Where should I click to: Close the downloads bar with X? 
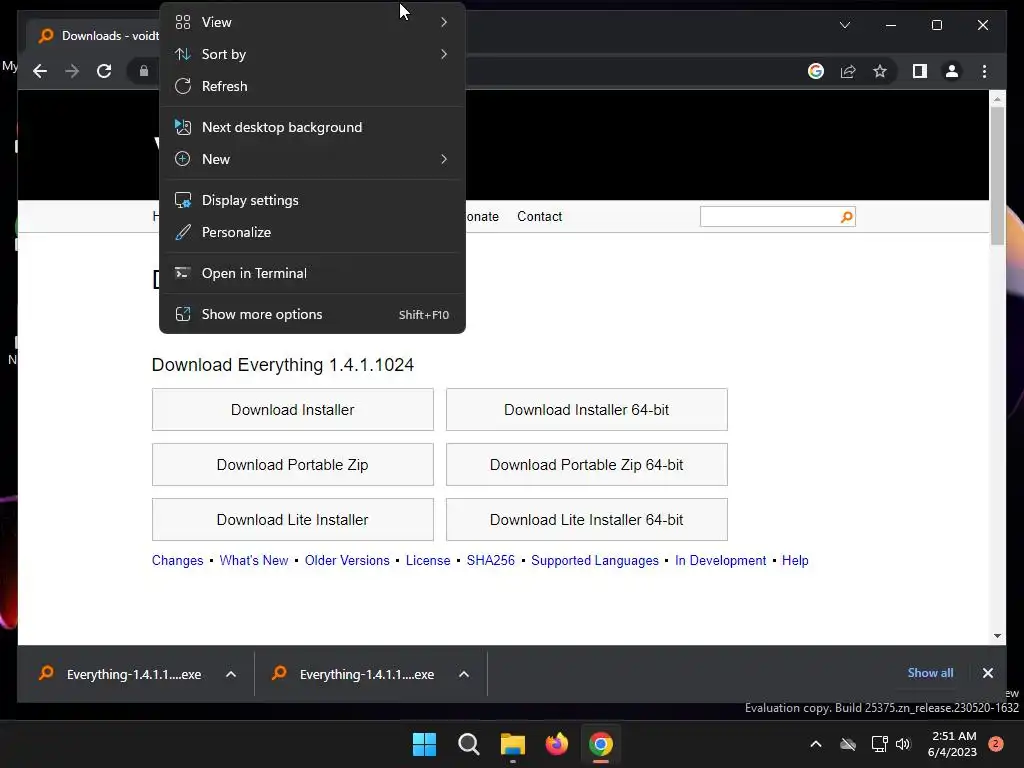[987, 673]
